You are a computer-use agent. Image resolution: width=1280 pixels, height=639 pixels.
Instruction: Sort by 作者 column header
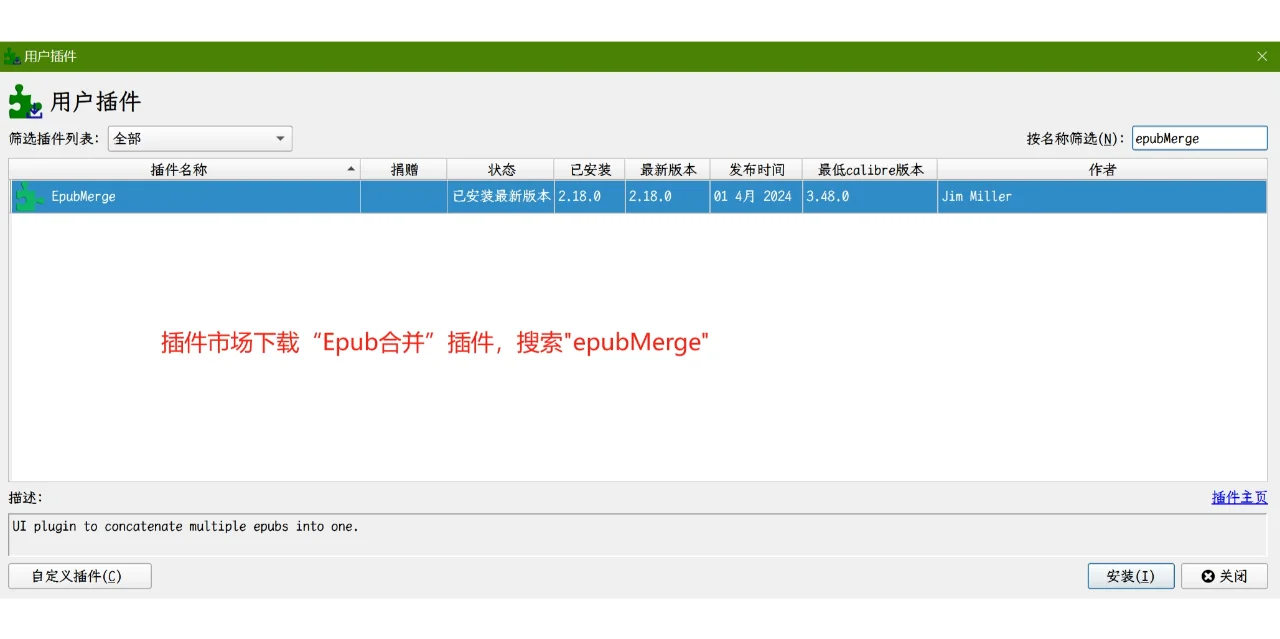point(1102,170)
